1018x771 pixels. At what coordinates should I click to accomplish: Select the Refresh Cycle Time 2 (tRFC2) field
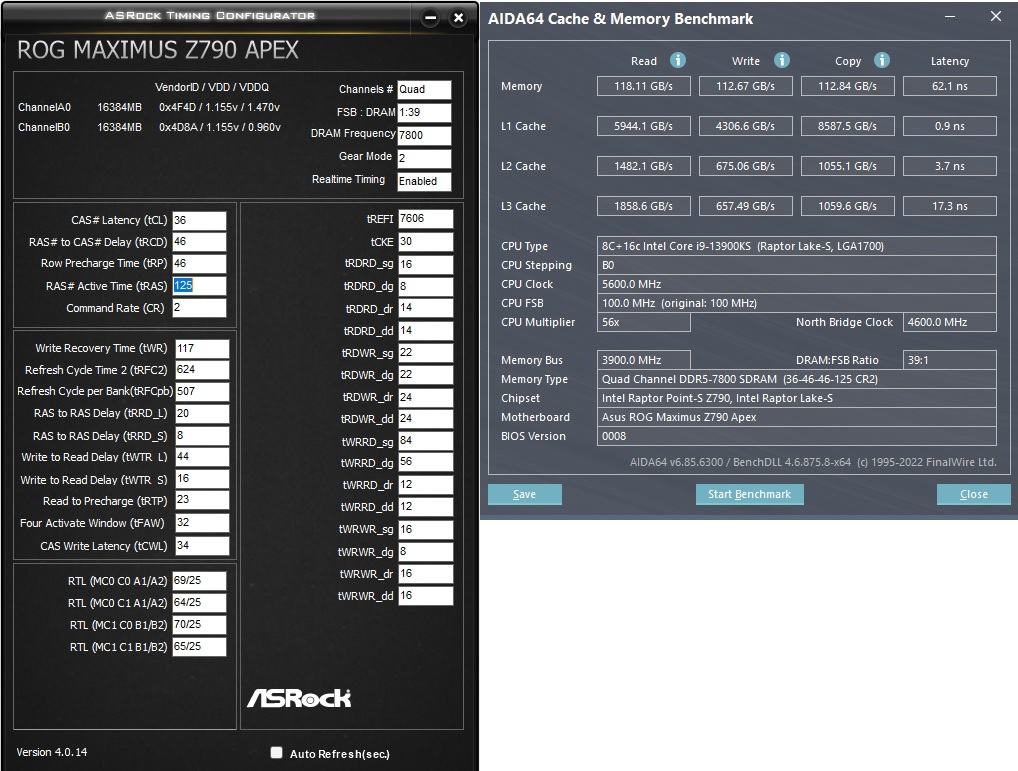click(203, 370)
